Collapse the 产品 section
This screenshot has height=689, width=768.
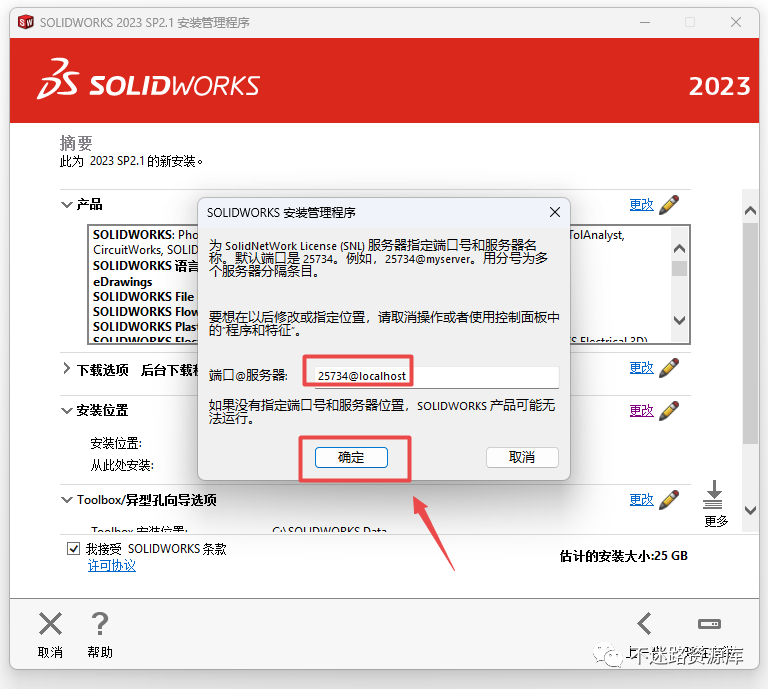(x=66, y=205)
